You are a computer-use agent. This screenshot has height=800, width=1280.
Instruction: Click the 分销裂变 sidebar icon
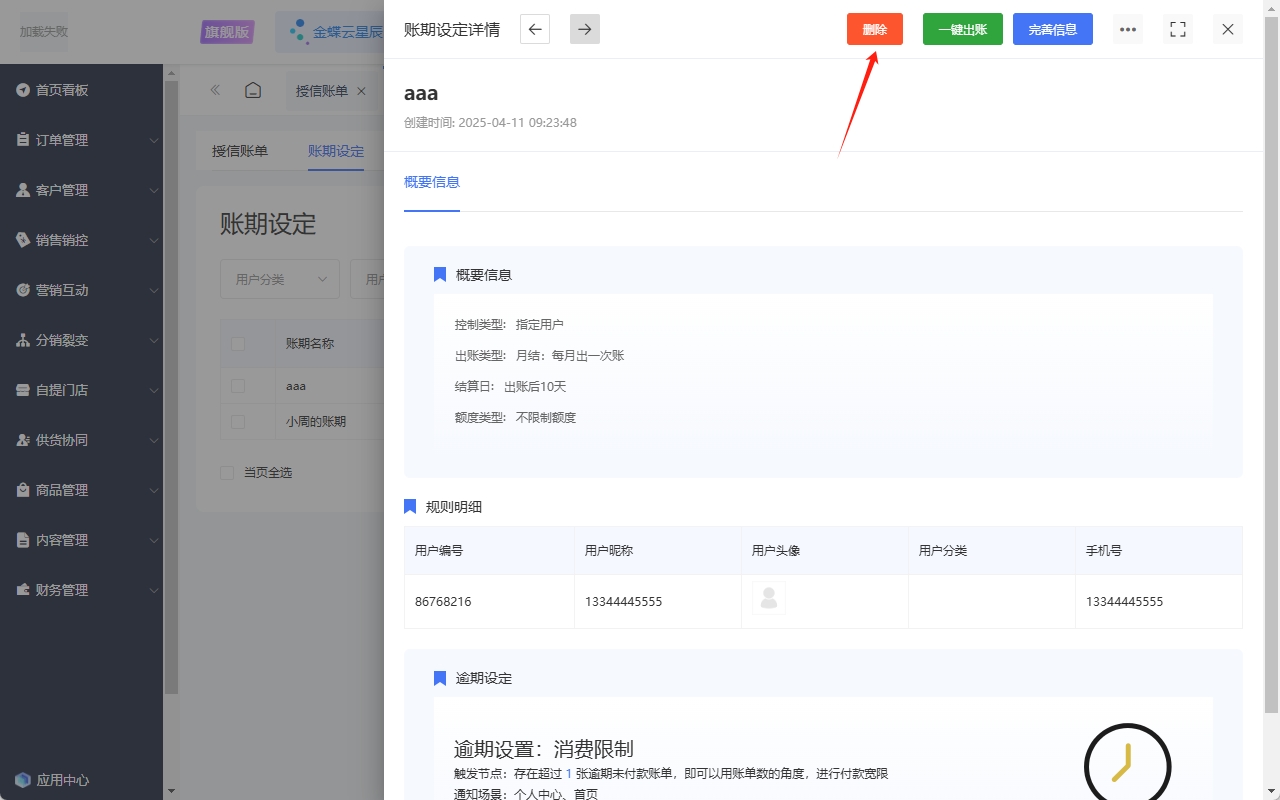[x=23, y=340]
